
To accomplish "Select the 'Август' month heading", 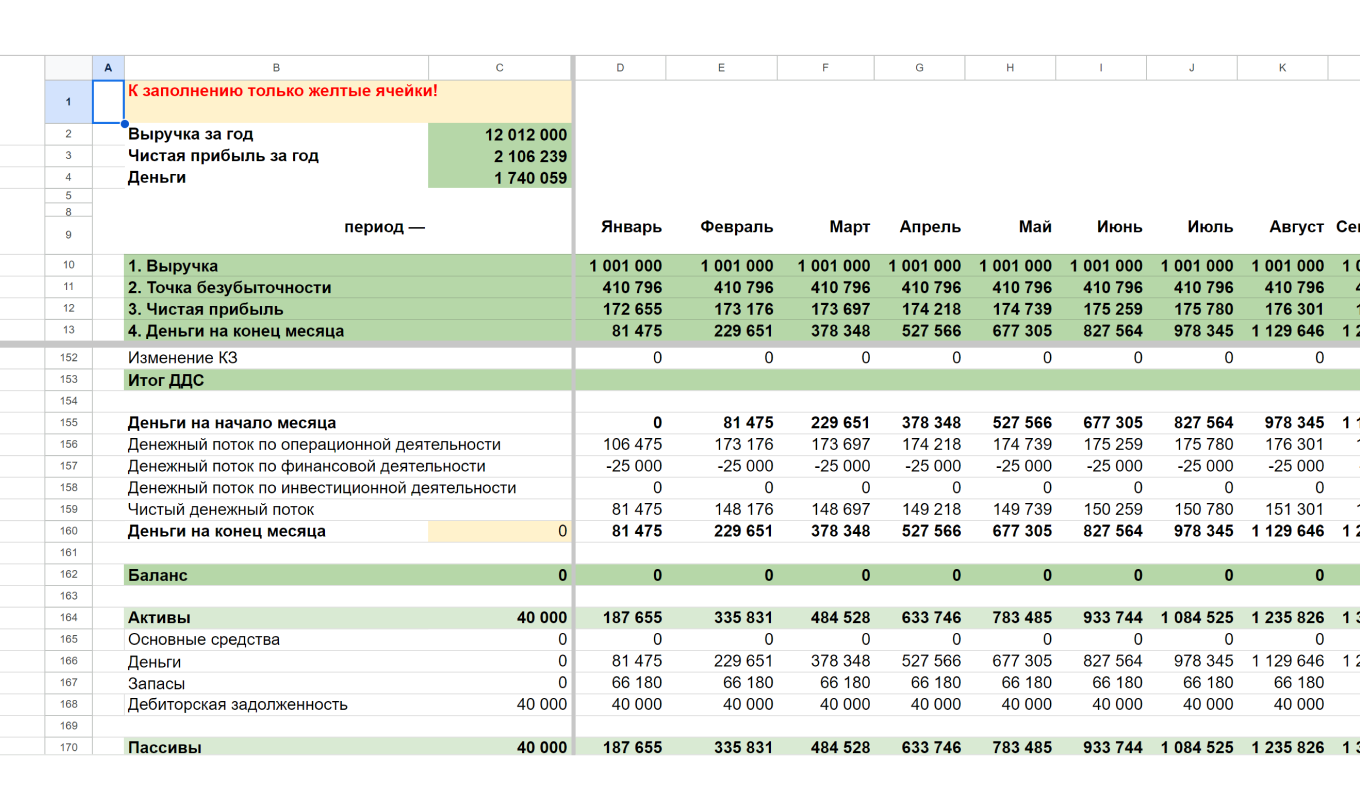I will [1296, 227].
